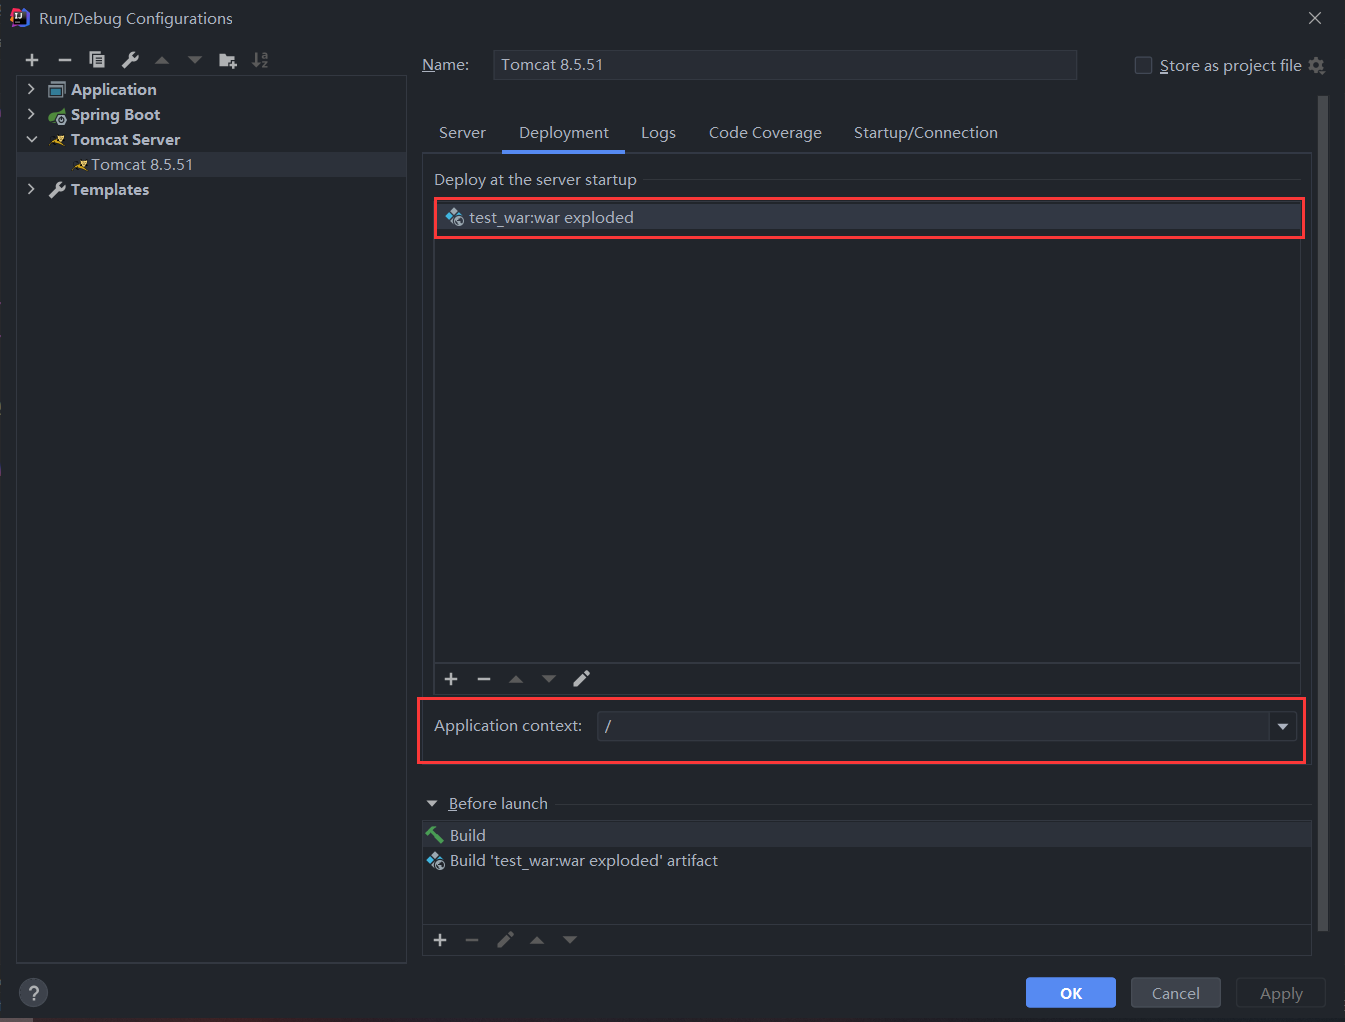Go to the Startup/Connection tab

[x=926, y=133]
